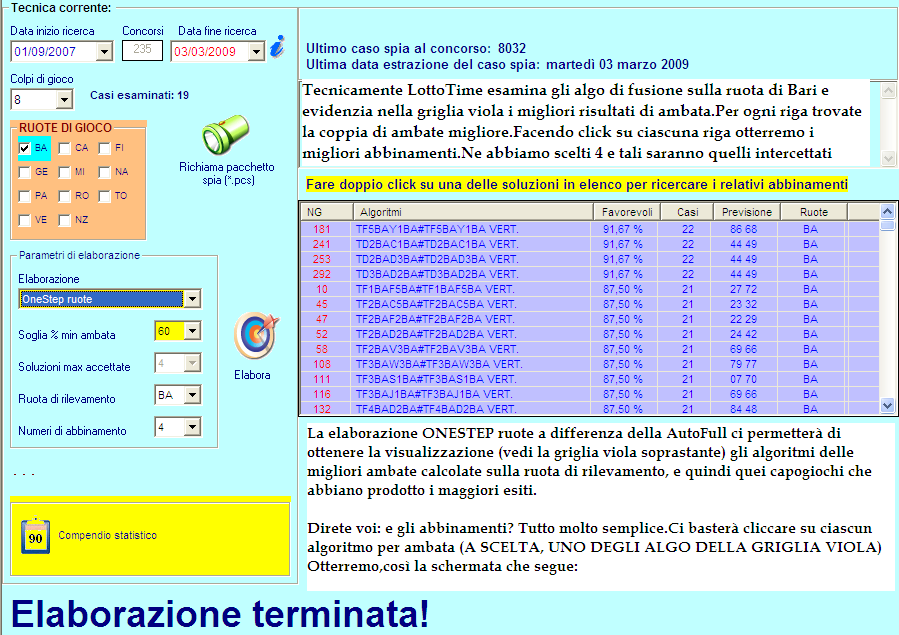Viewport: 899px width, 635px height.
Task: Click scroll down arrow of results grid
Action: 887,406
